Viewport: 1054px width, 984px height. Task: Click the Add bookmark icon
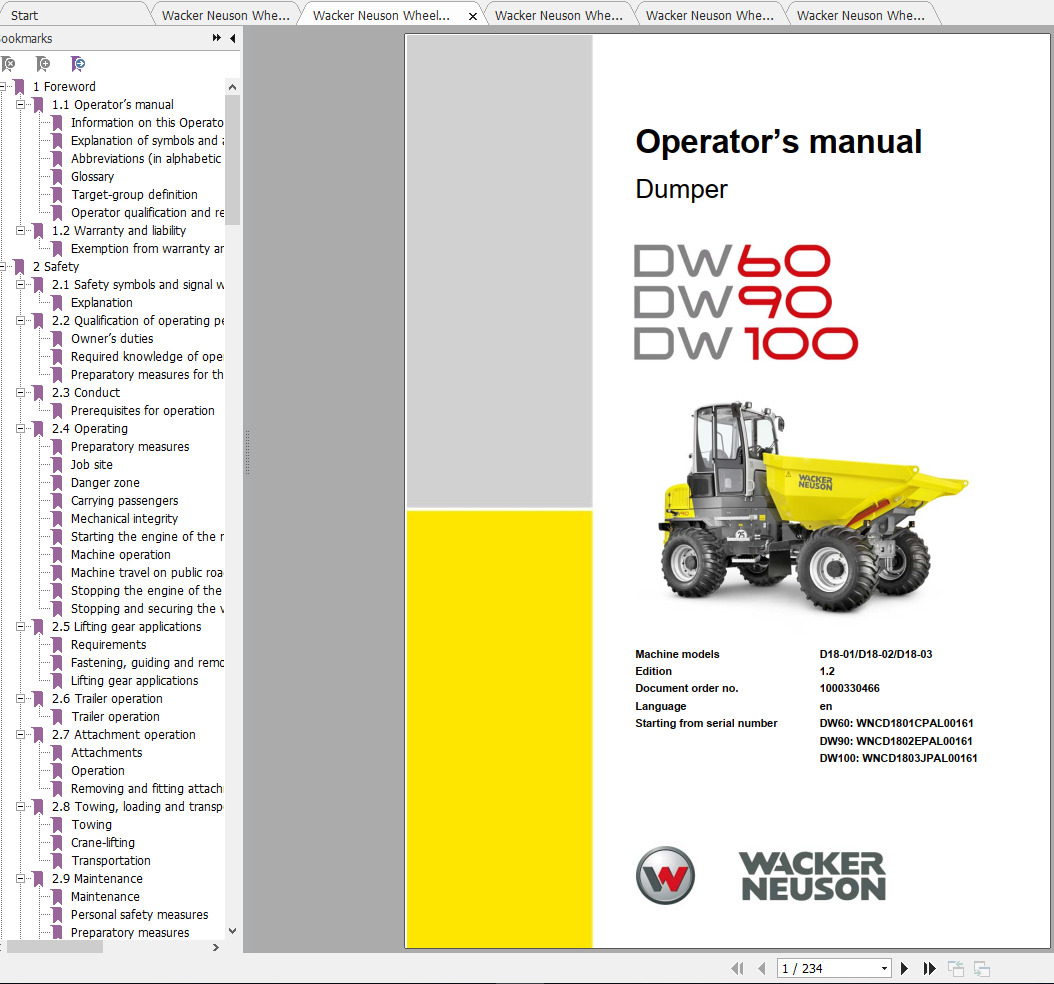(x=43, y=63)
